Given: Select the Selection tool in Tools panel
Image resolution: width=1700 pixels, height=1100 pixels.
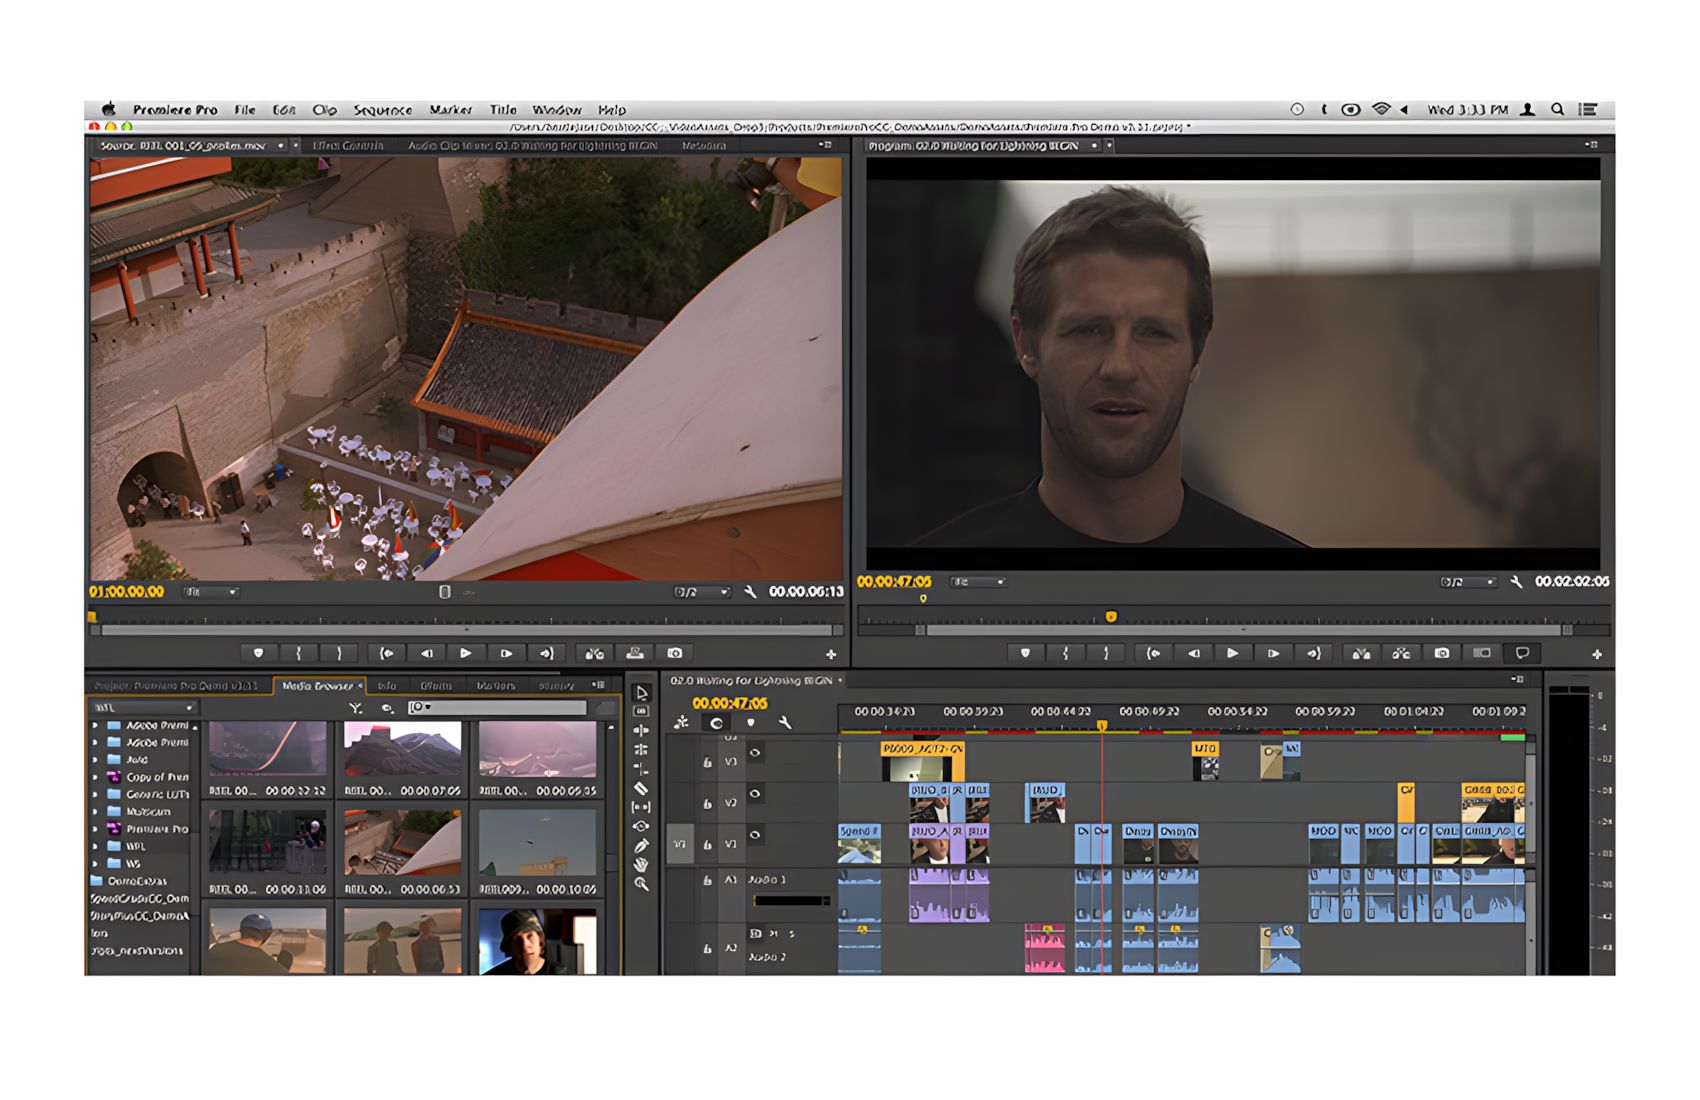Looking at the screenshot, I should tap(642, 692).
